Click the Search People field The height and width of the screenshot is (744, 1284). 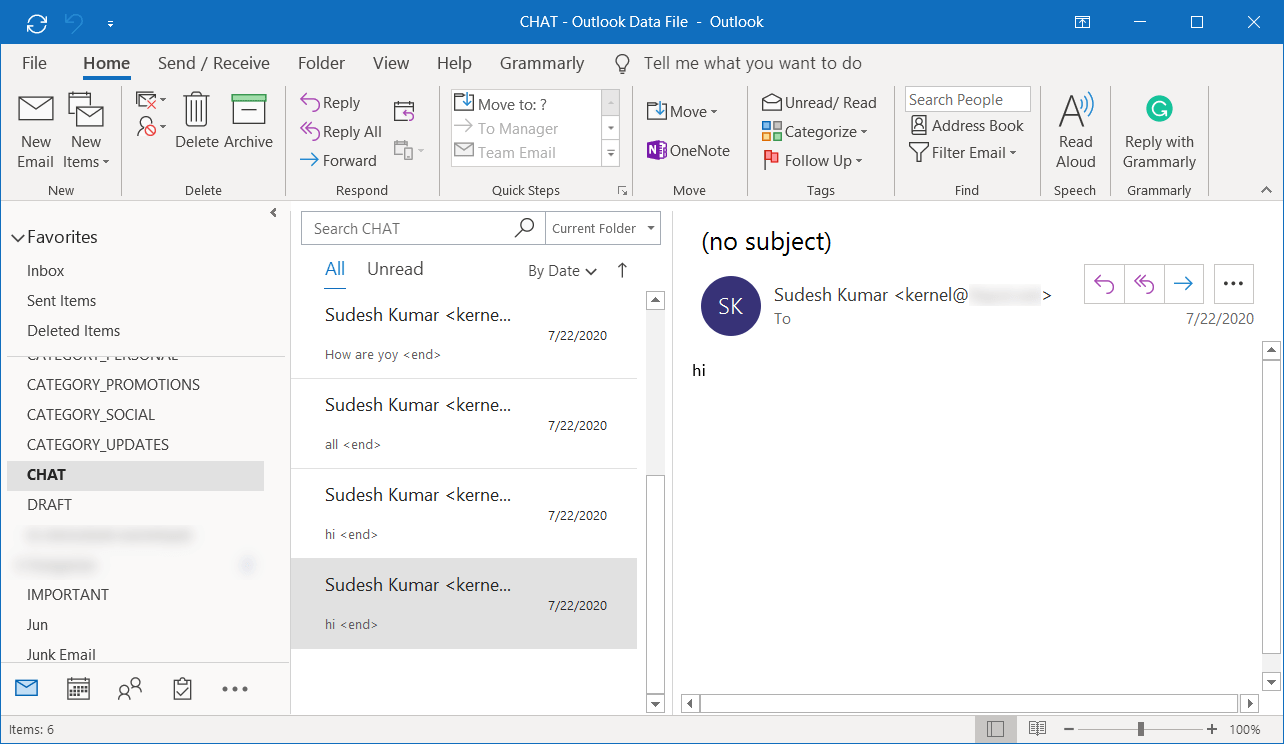(968, 100)
